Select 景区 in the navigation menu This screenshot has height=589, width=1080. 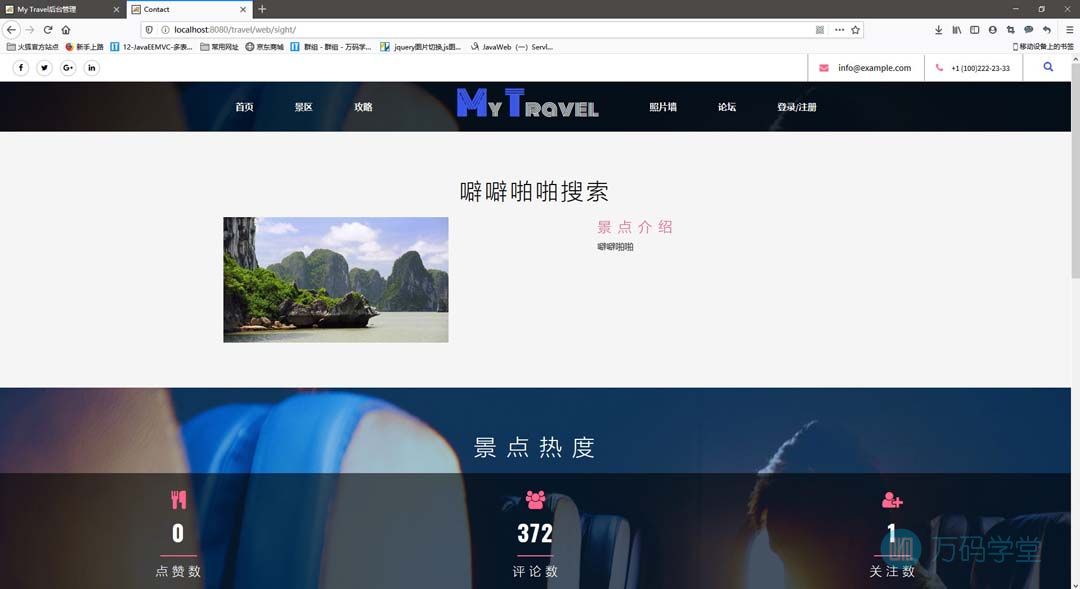pyautogui.click(x=303, y=107)
